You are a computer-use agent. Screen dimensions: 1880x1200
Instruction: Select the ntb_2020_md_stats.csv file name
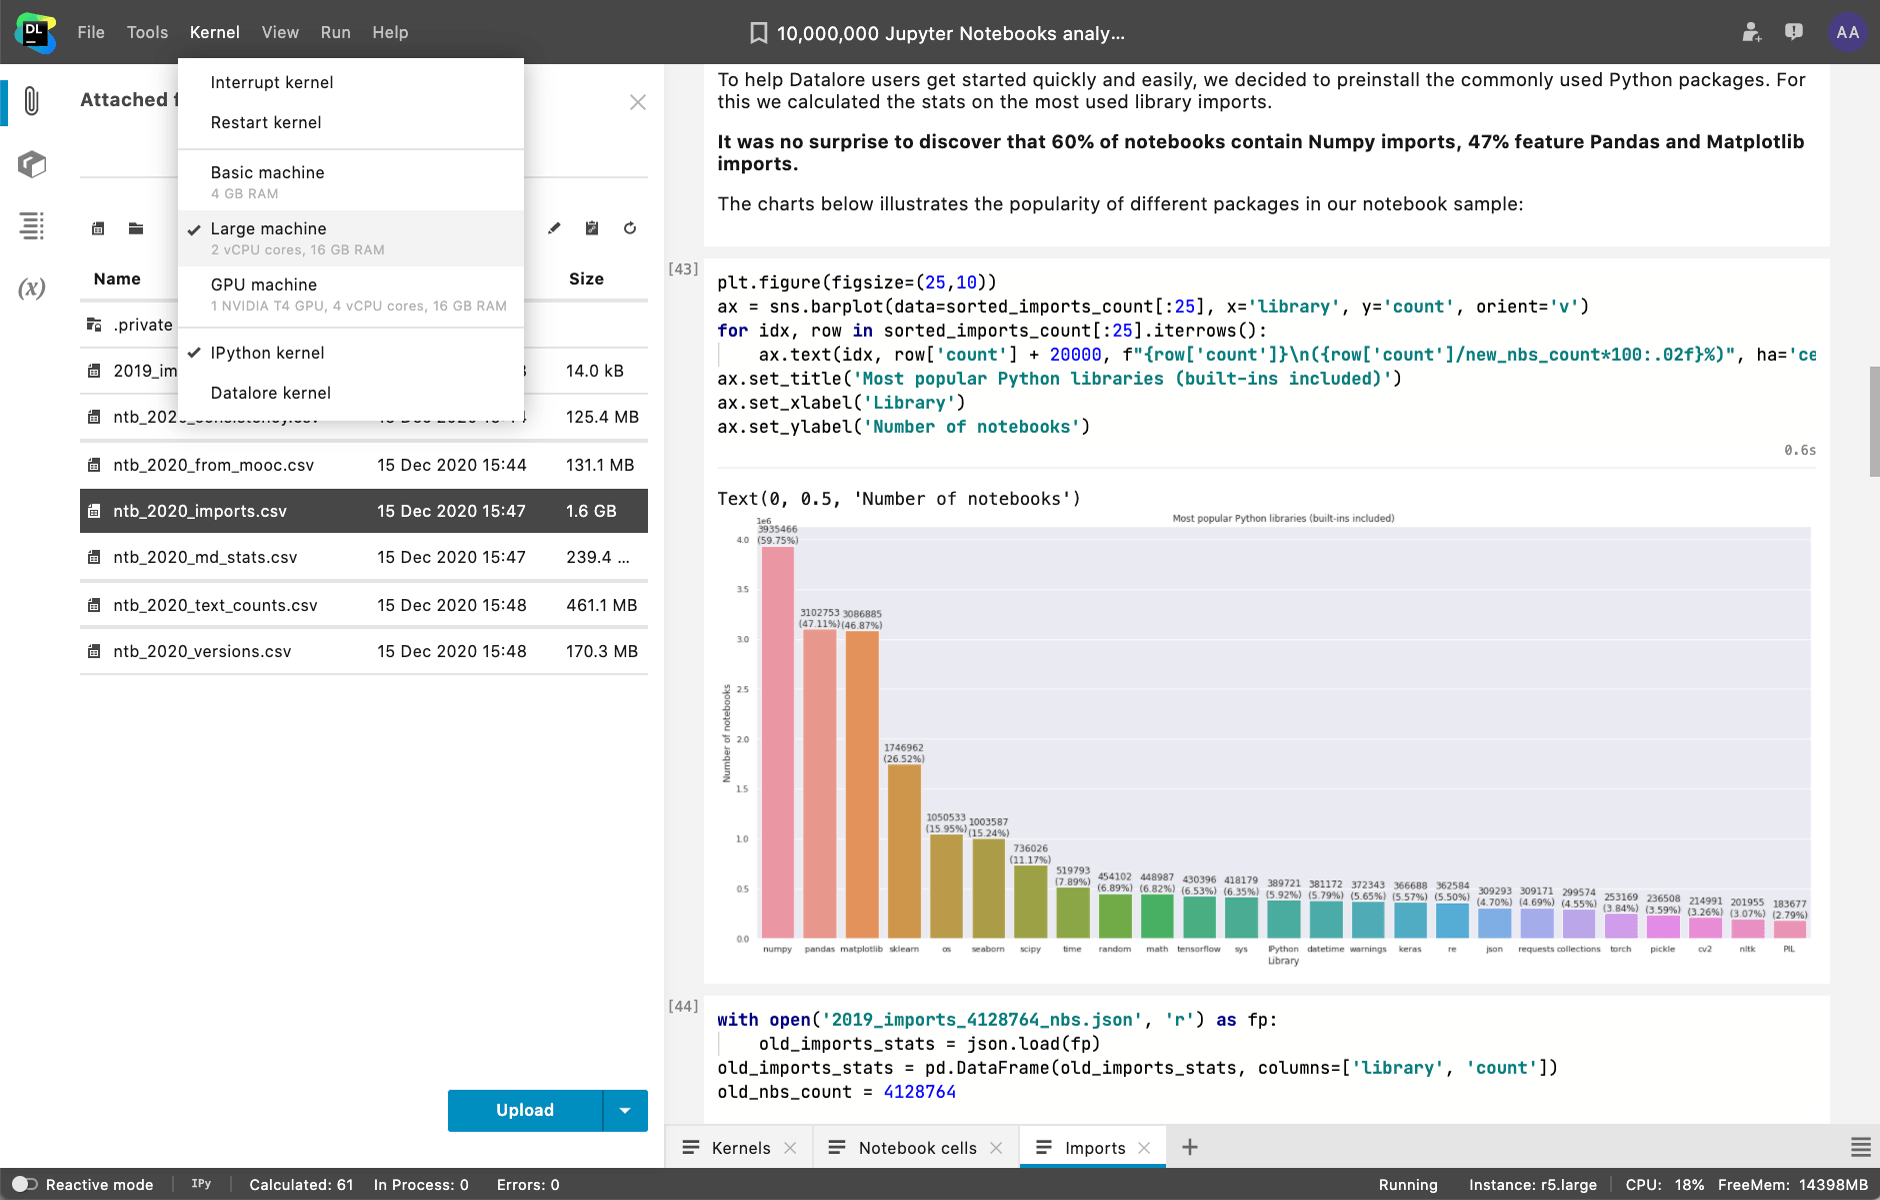pos(205,557)
